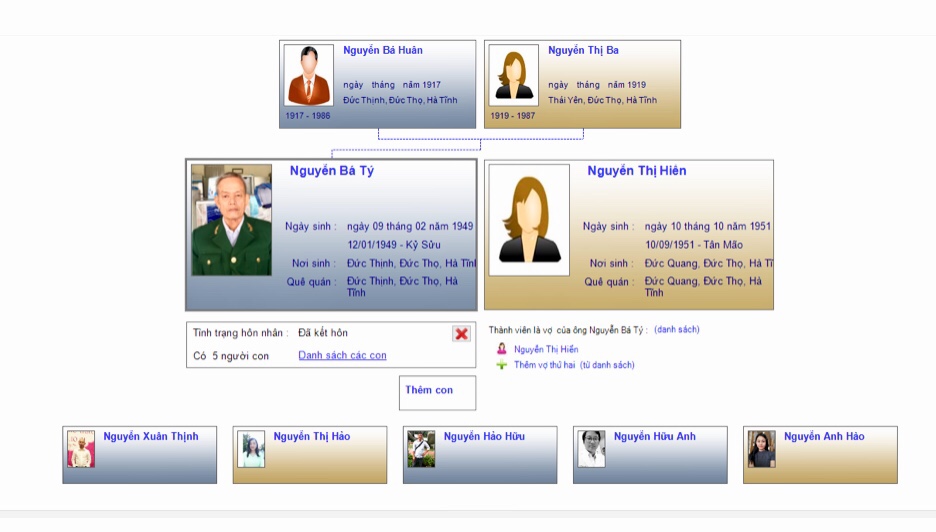Click Nguyễn Bá Tý's portrait photo
Screen dimensions: 936x532
click(232, 220)
